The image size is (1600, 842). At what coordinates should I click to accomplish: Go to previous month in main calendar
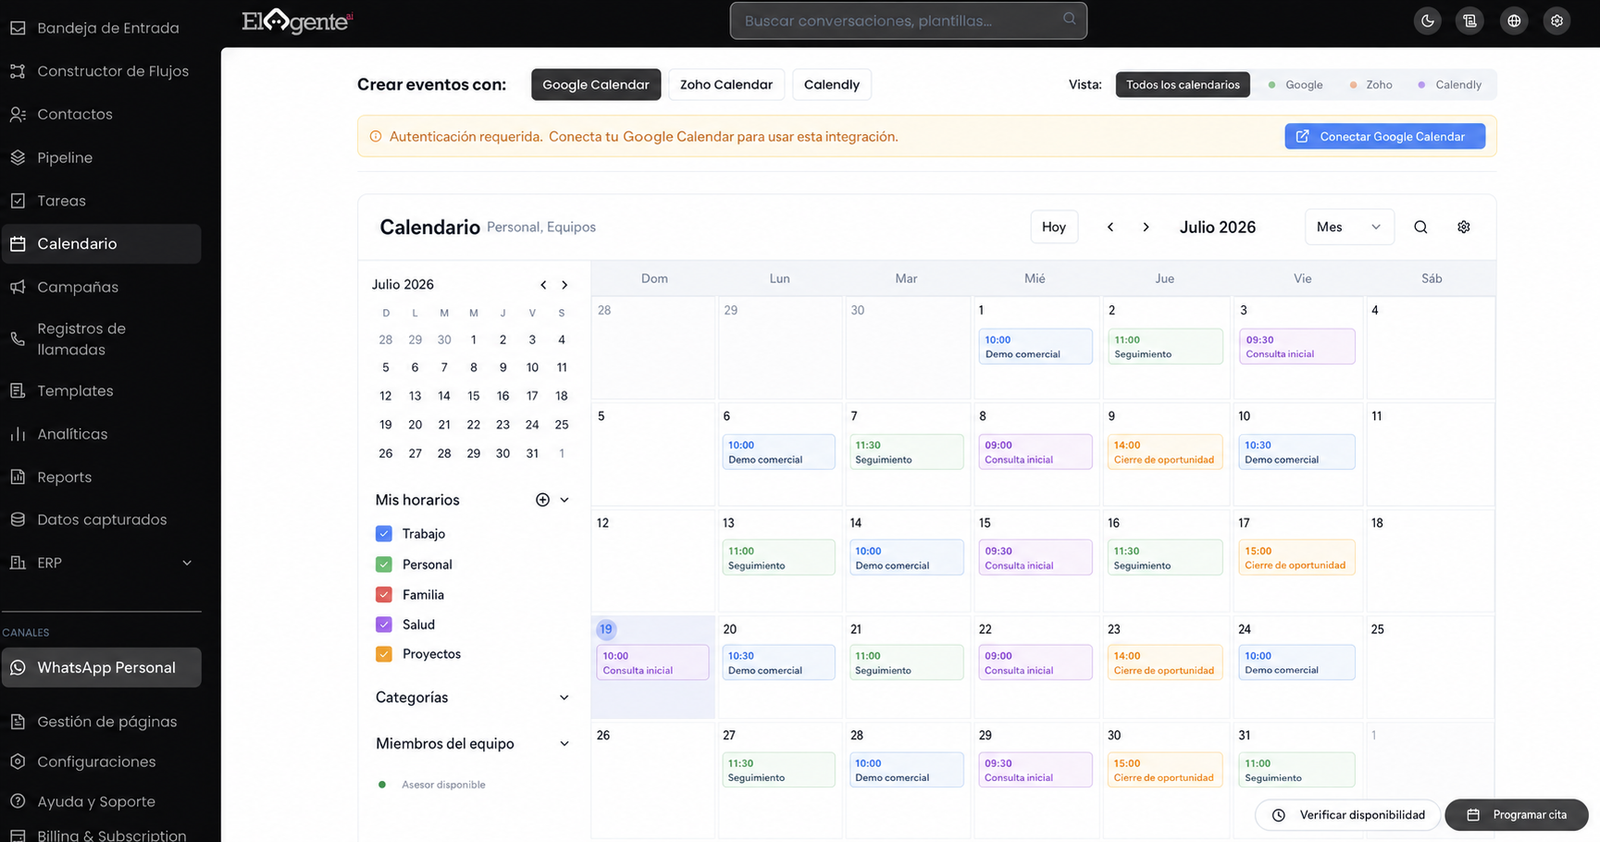point(1110,227)
